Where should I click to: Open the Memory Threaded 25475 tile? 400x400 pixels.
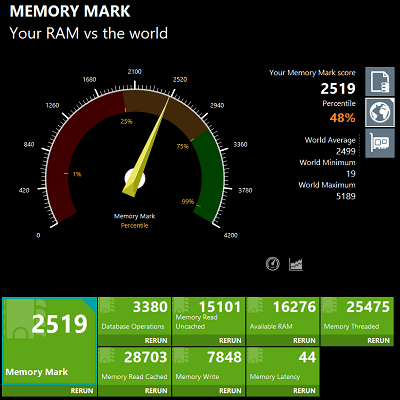point(357,317)
